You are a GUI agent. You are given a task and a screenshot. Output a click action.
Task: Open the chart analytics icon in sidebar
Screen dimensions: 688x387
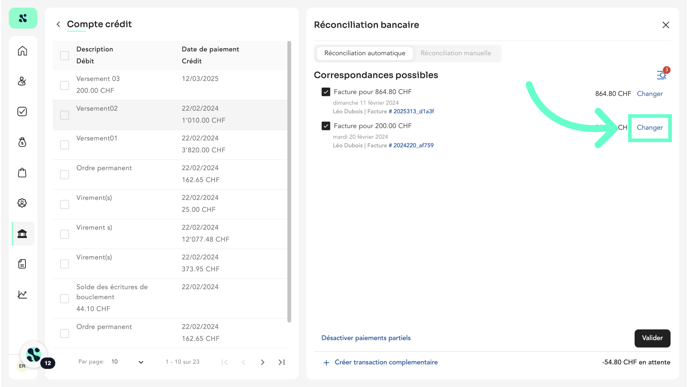pos(22,294)
